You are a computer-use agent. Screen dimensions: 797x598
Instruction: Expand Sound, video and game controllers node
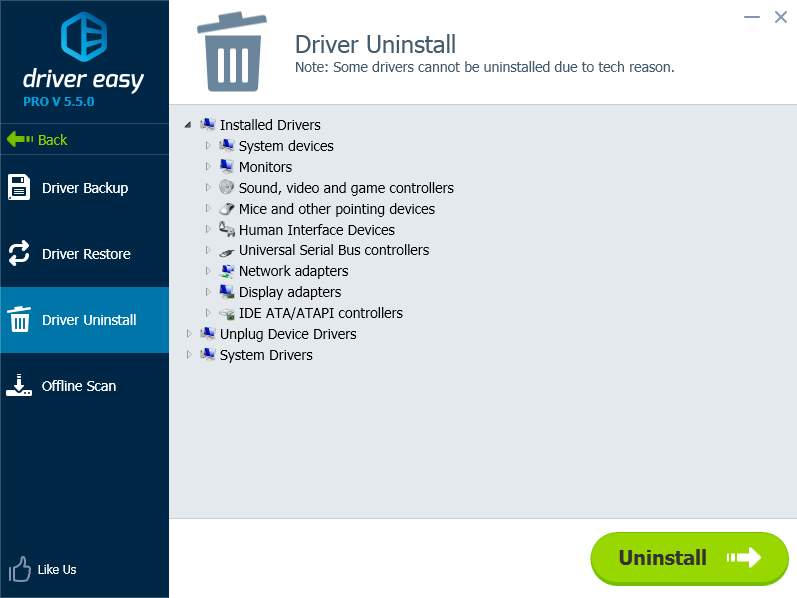[x=208, y=187]
